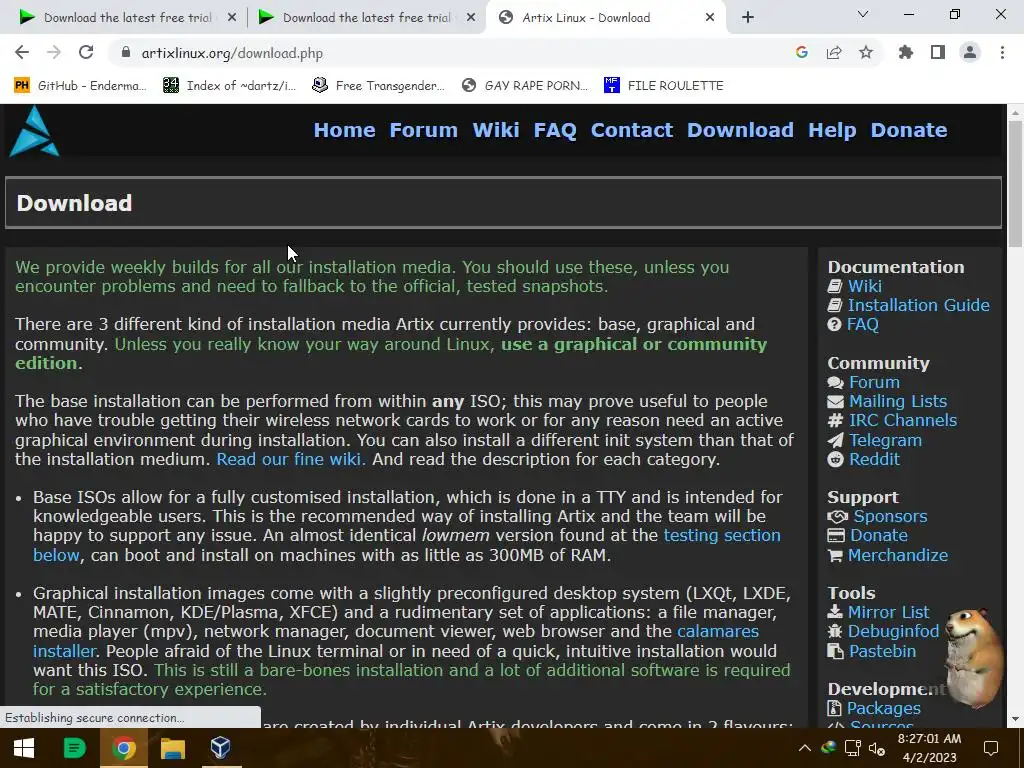The image size is (1024, 768).
Task: Reload the page with the refresh icon
Action: (86, 53)
